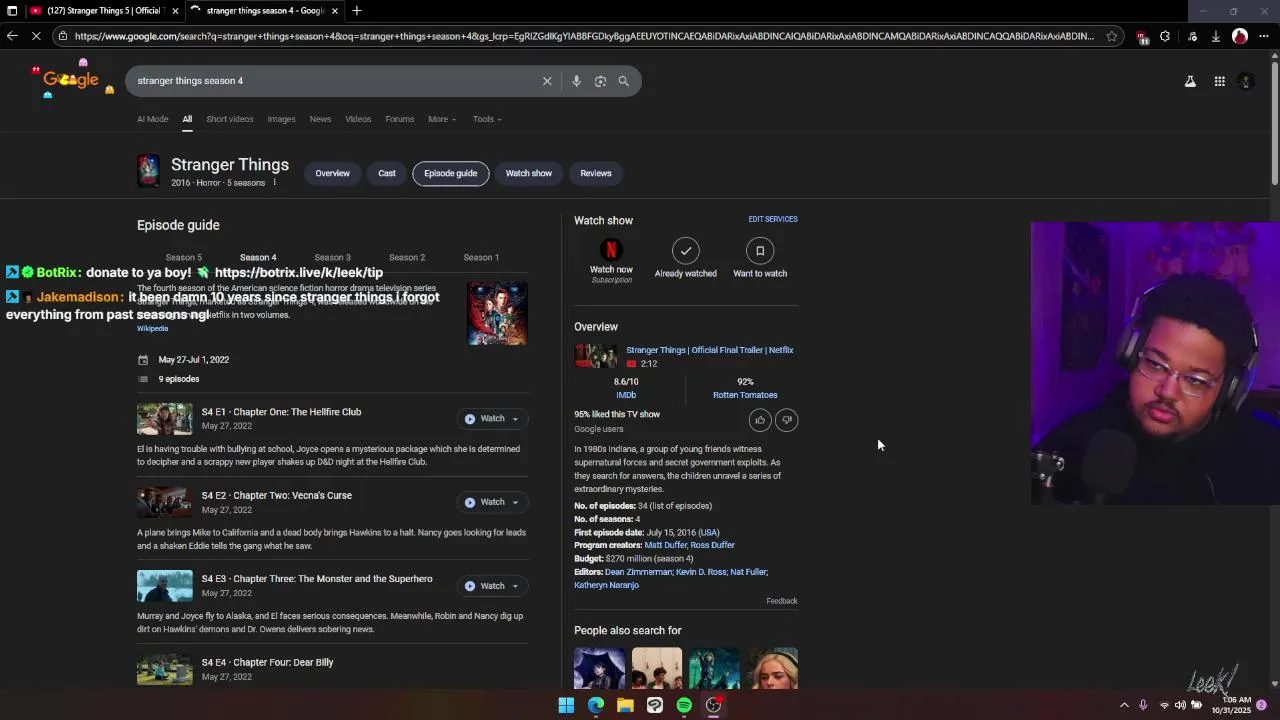Open Chapter One: The Hellfire Club thumbnail

tap(165, 419)
